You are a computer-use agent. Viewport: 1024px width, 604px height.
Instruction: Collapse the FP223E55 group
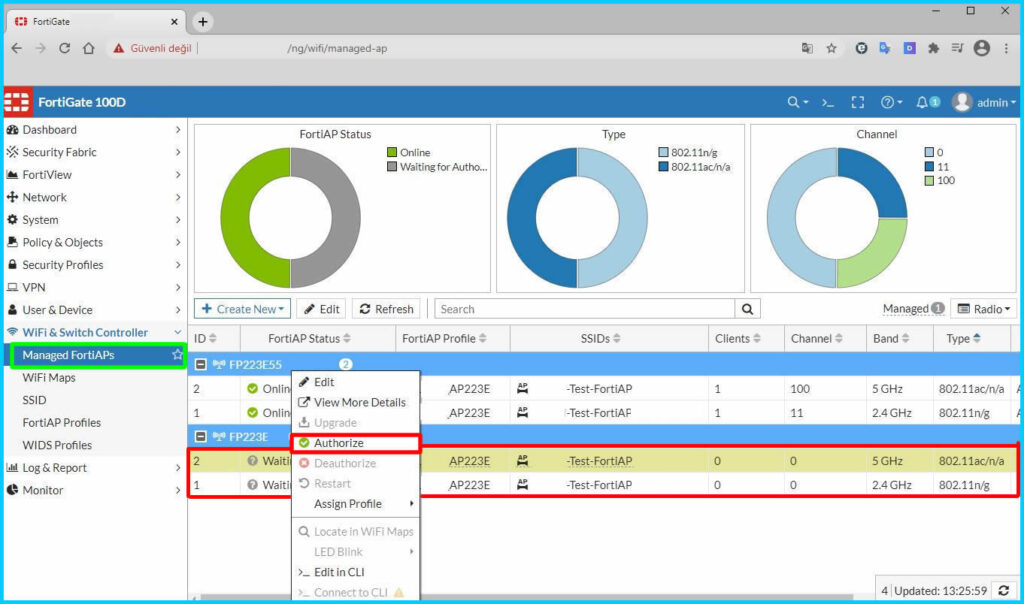click(201, 364)
